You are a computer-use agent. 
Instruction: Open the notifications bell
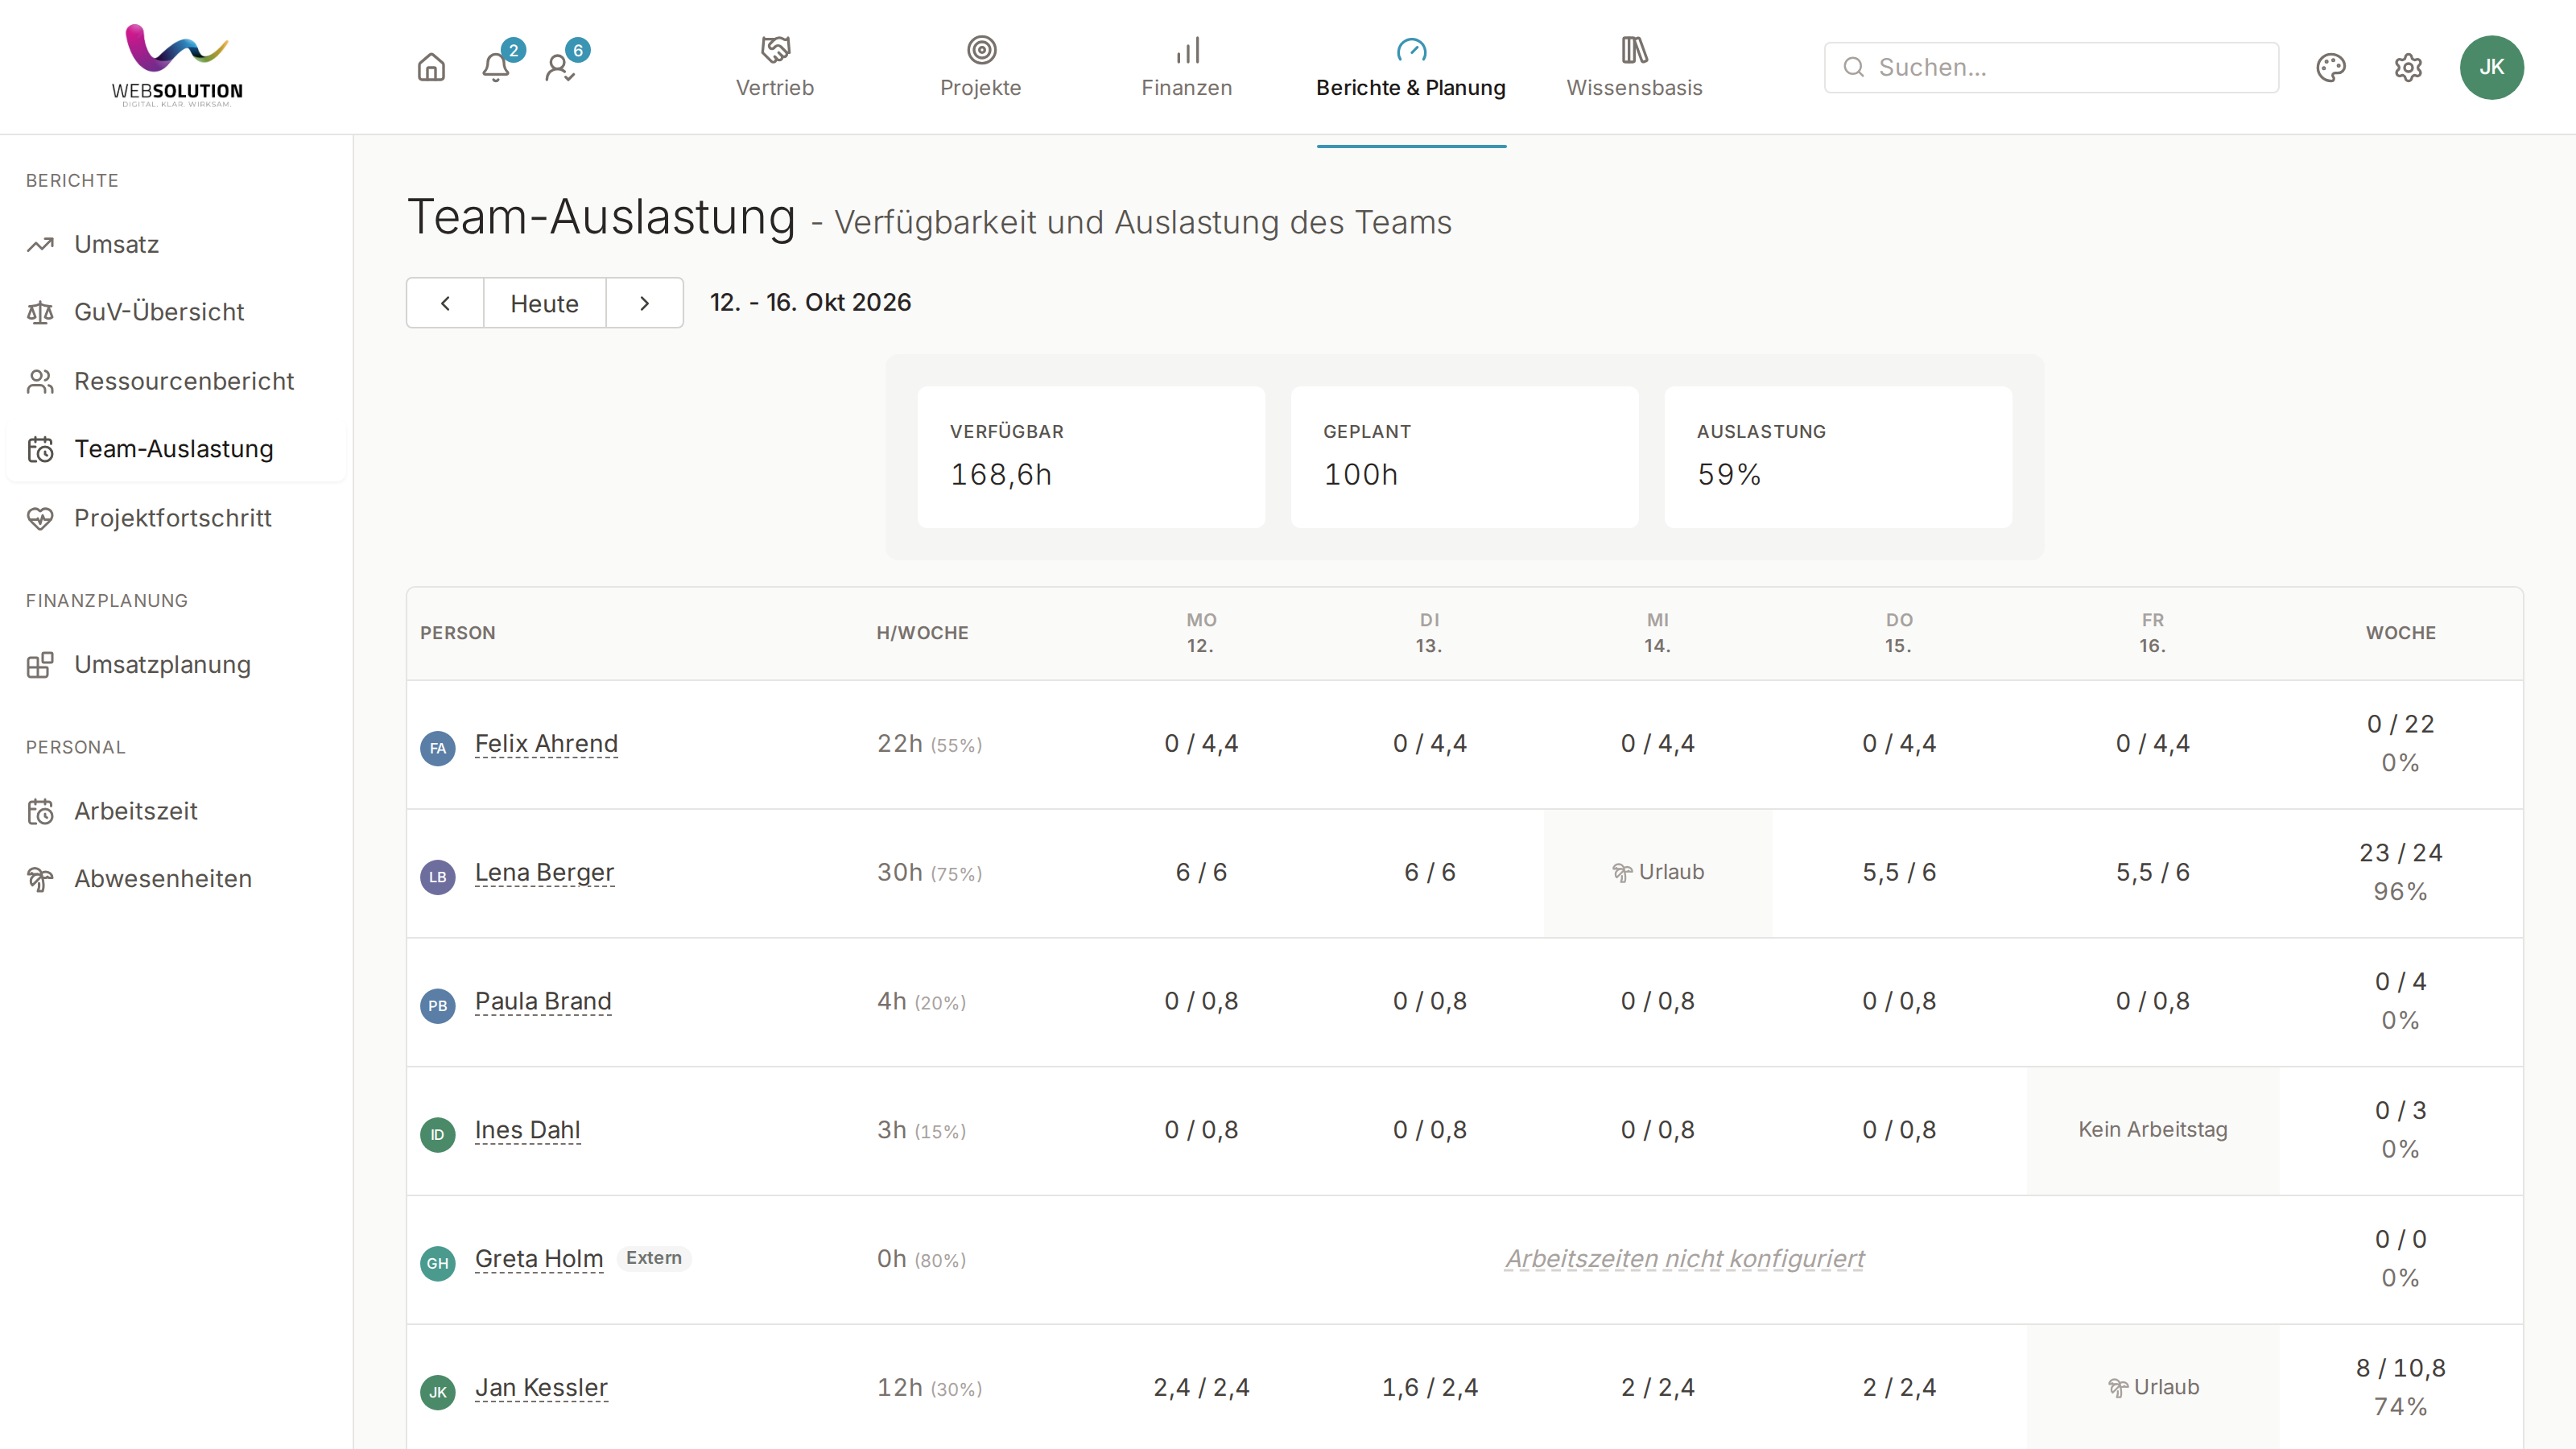(x=496, y=67)
